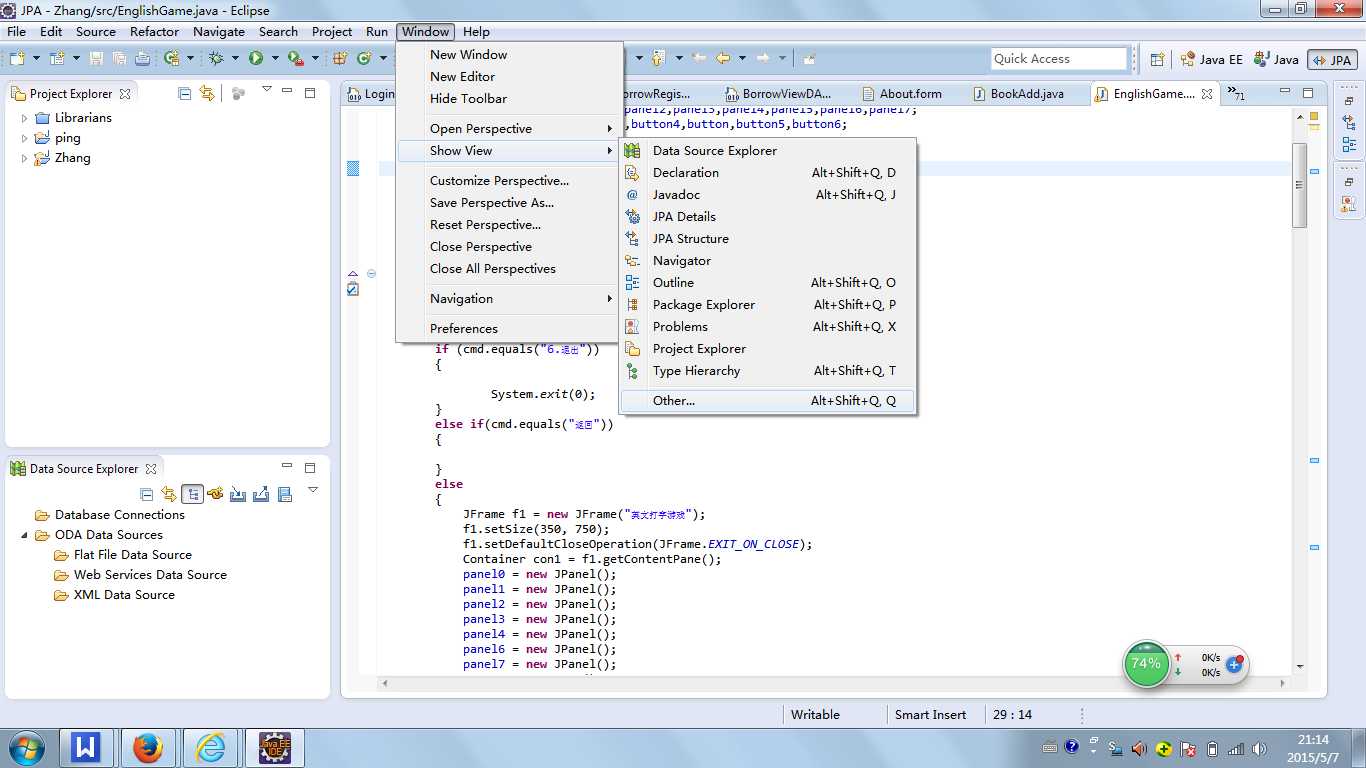Screen dimensions: 1366x768
Task: Click the Save icon in toolbar
Action: pos(97,59)
